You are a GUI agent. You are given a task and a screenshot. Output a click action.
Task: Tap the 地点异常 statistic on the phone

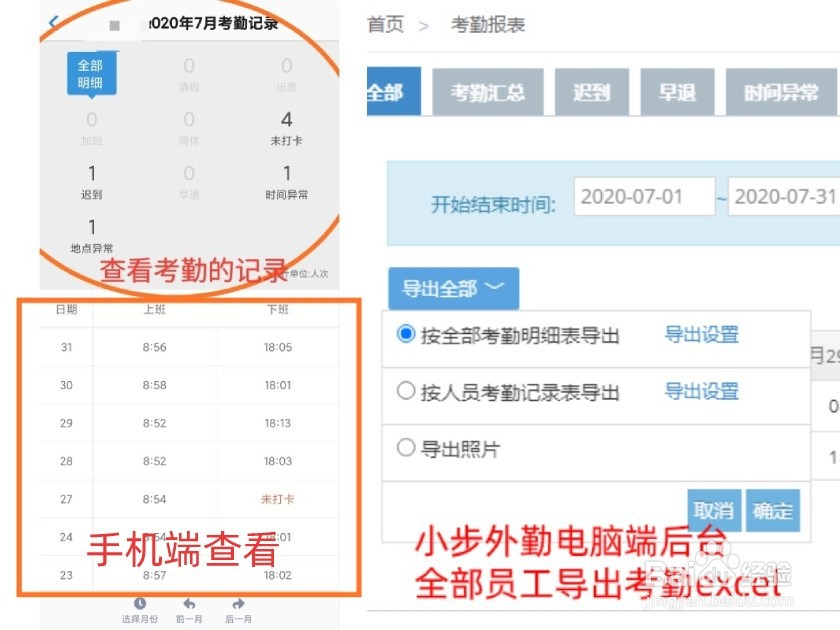pyautogui.click(x=91, y=230)
